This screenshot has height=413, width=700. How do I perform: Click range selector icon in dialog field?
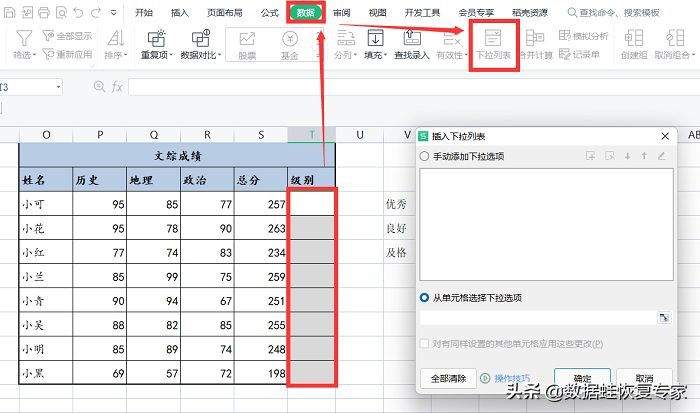(x=664, y=318)
